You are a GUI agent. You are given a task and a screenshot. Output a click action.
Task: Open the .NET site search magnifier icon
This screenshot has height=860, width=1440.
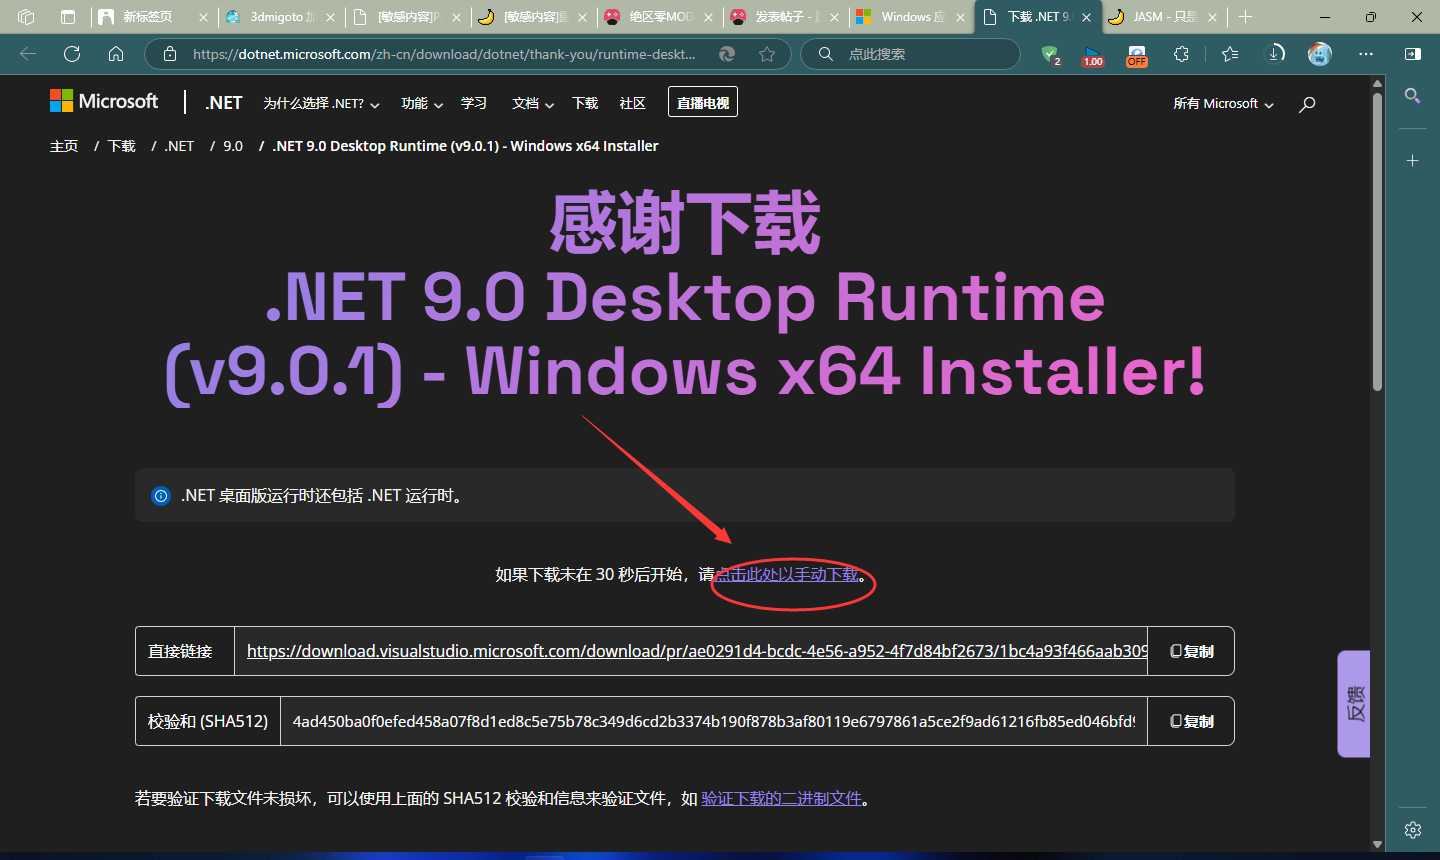pyautogui.click(x=1306, y=103)
